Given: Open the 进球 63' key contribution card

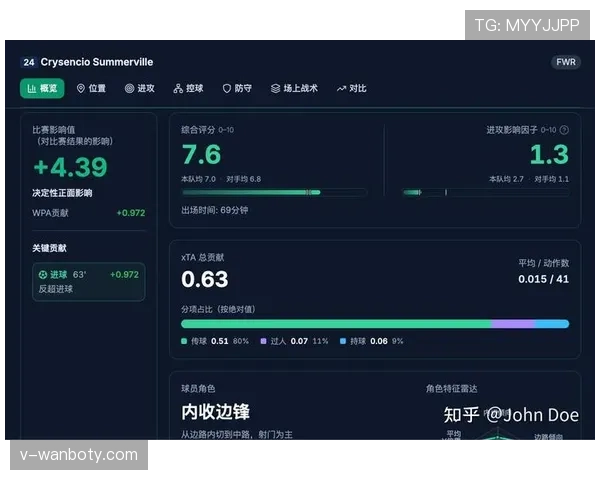Looking at the screenshot, I should [x=89, y=282].
